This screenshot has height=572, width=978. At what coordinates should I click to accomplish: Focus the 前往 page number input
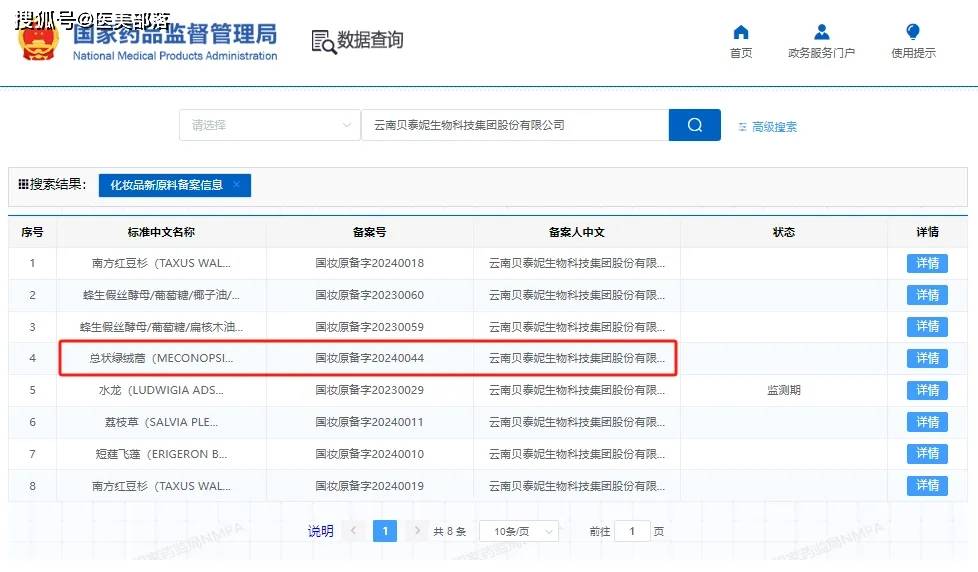point(632,531)
